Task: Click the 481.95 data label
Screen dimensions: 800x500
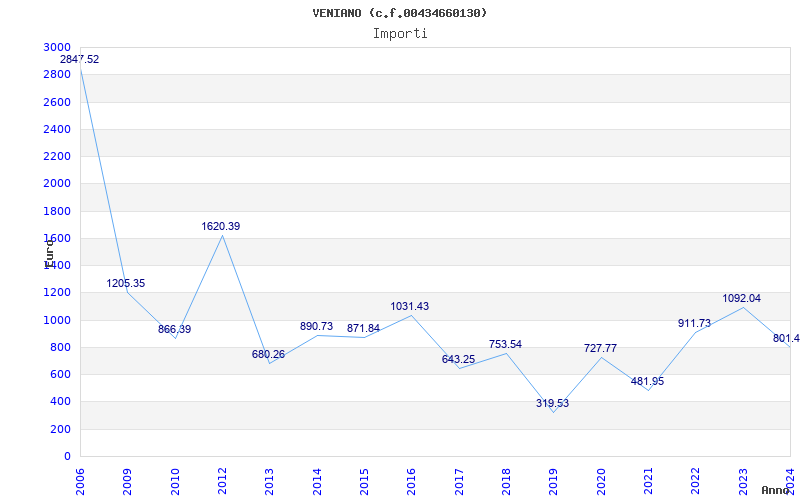Action: coord(647,381)
